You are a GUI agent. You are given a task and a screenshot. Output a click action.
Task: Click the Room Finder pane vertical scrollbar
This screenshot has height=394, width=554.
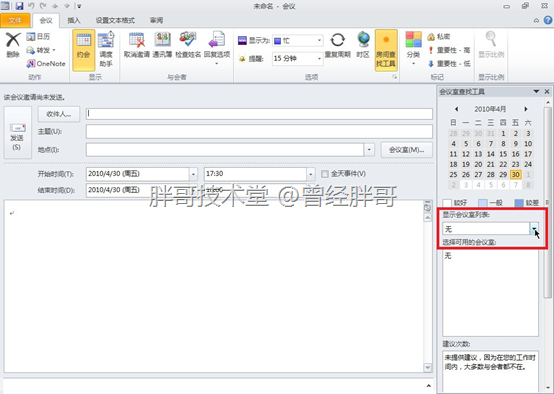(548, 203)
